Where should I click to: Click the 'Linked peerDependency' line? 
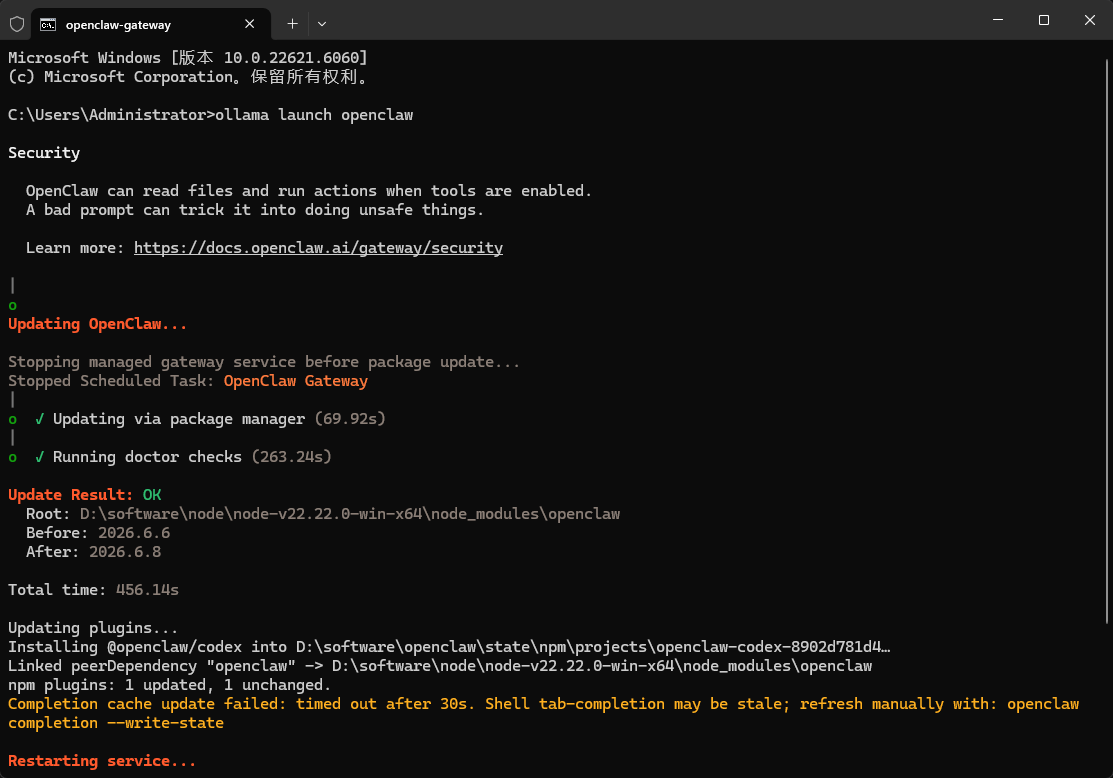(x=439, y=667)
